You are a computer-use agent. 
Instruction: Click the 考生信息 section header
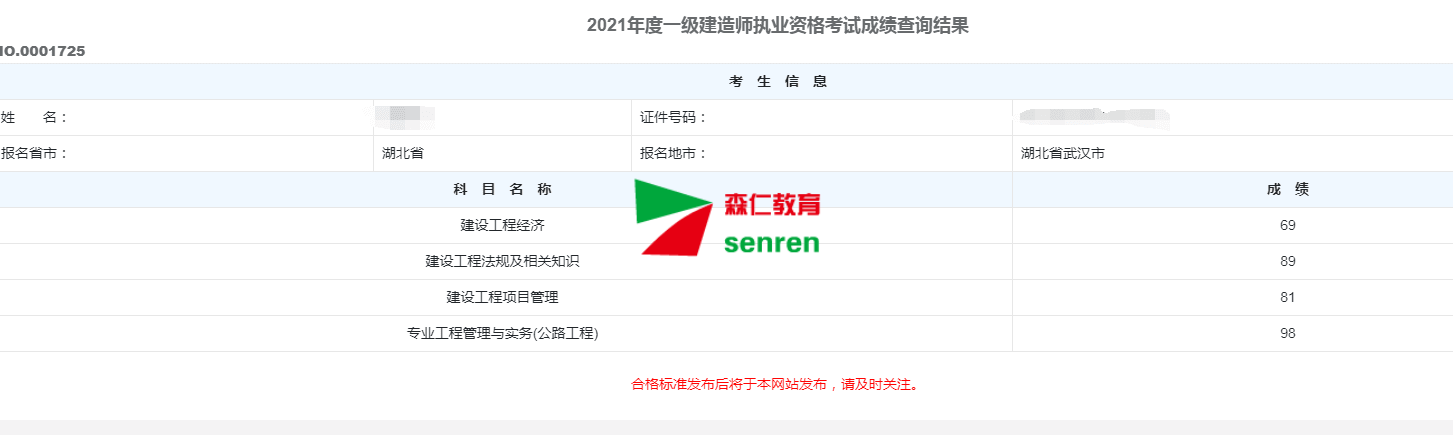(x=778, y=82)
